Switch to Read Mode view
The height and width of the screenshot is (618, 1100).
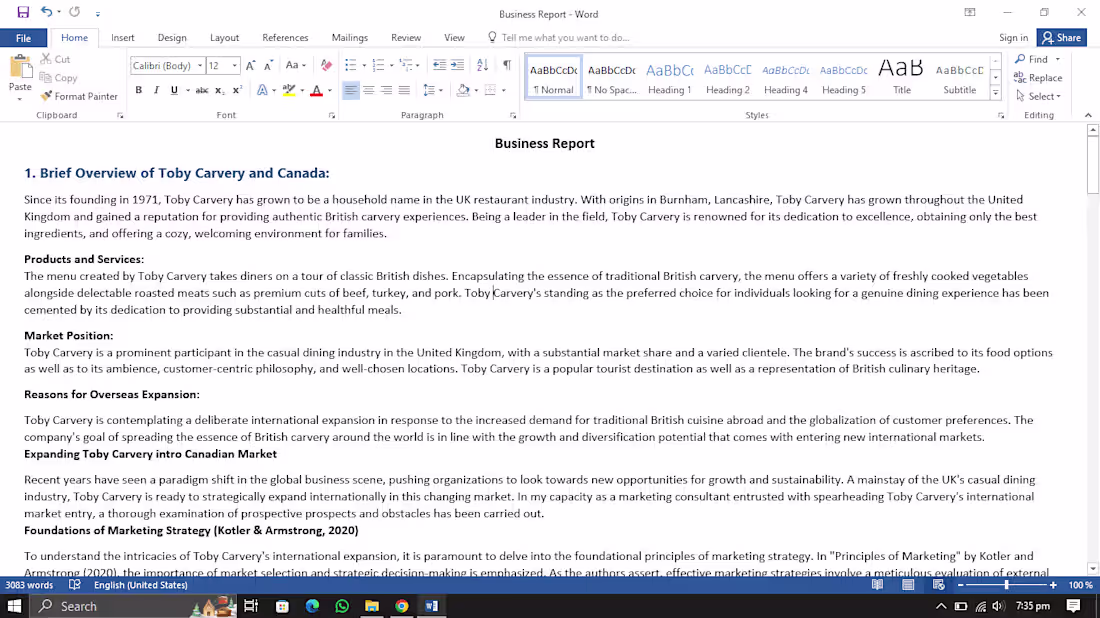coord(878,584)
